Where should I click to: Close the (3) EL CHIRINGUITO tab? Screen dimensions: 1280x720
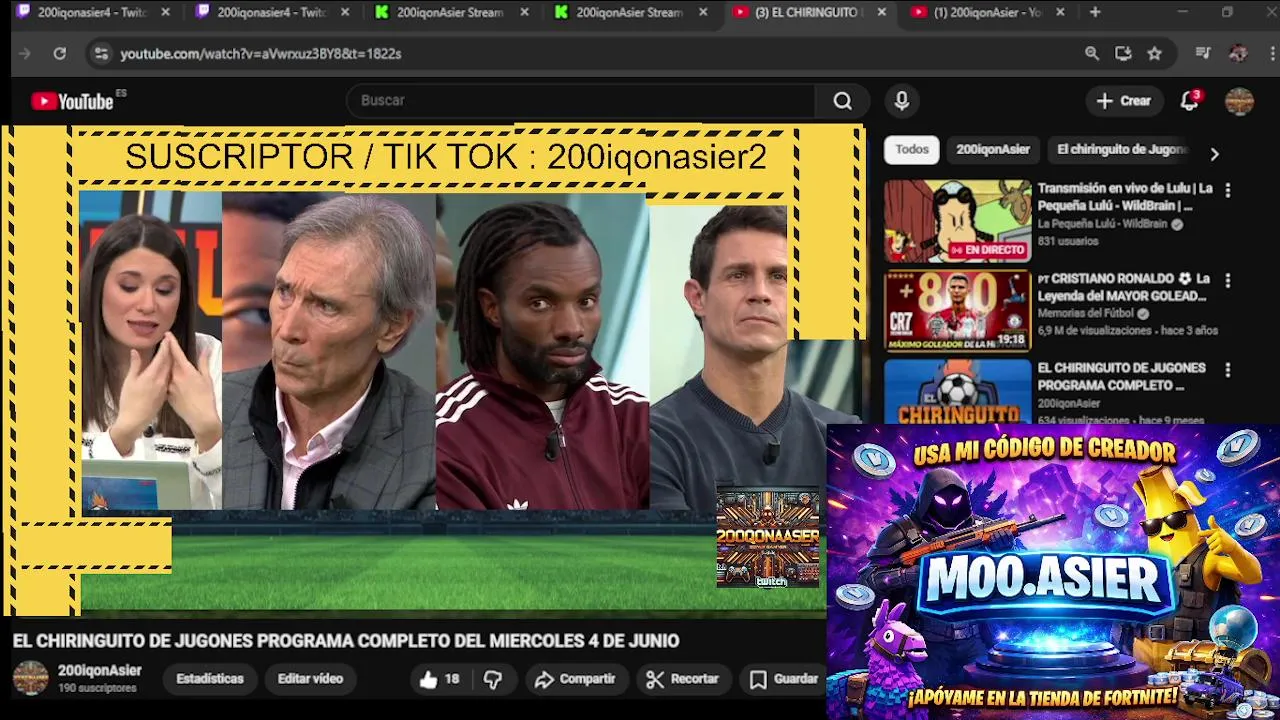click(881, 12)
